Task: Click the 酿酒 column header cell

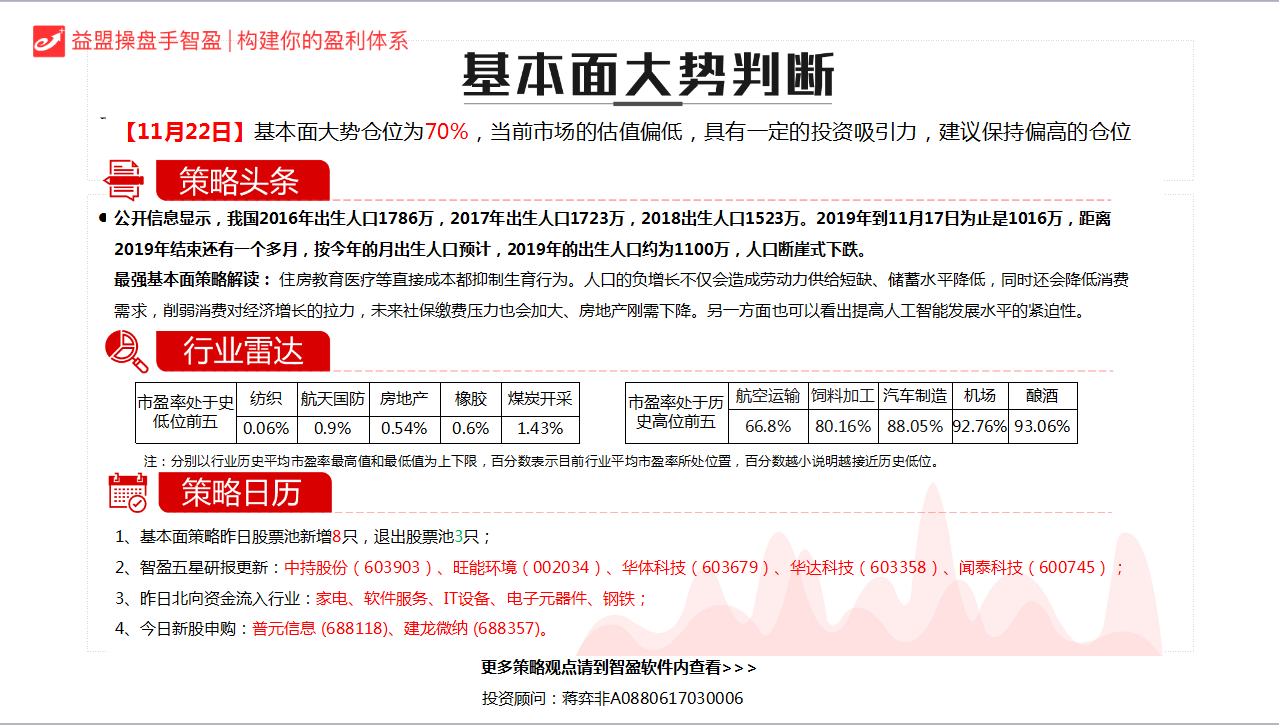Action: pos(1042,396)
